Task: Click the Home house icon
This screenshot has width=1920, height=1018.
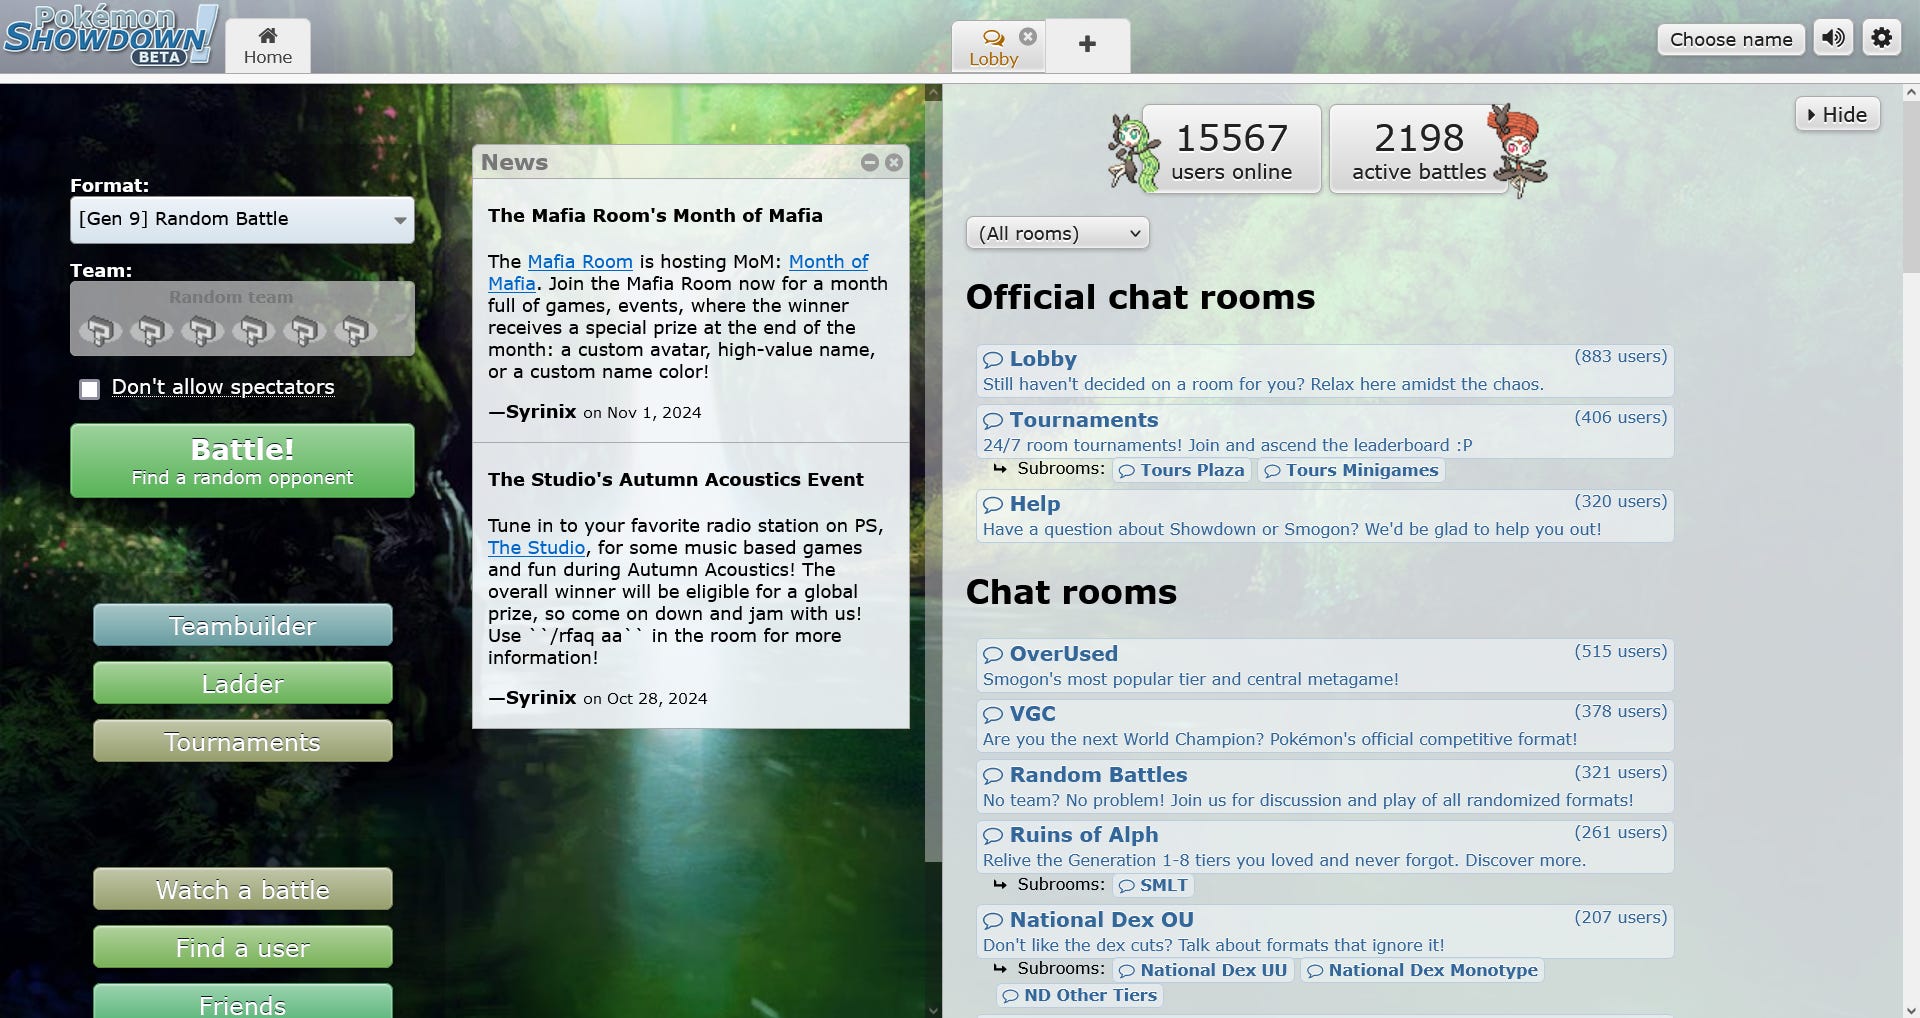Action: click(x=267, y=34)
